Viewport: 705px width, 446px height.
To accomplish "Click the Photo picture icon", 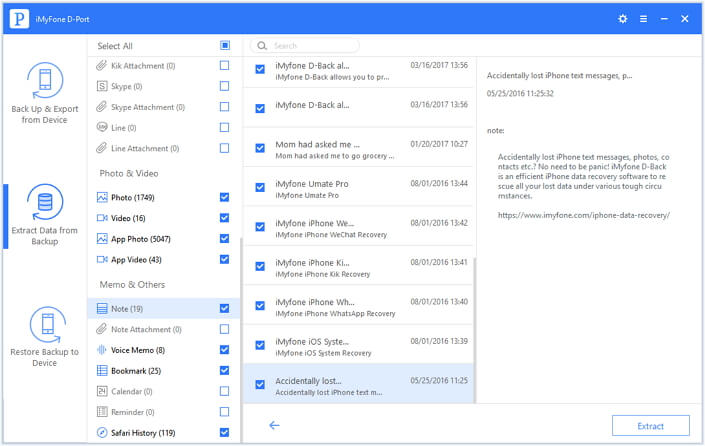I will pyautogui.click(x=102, y=197).
